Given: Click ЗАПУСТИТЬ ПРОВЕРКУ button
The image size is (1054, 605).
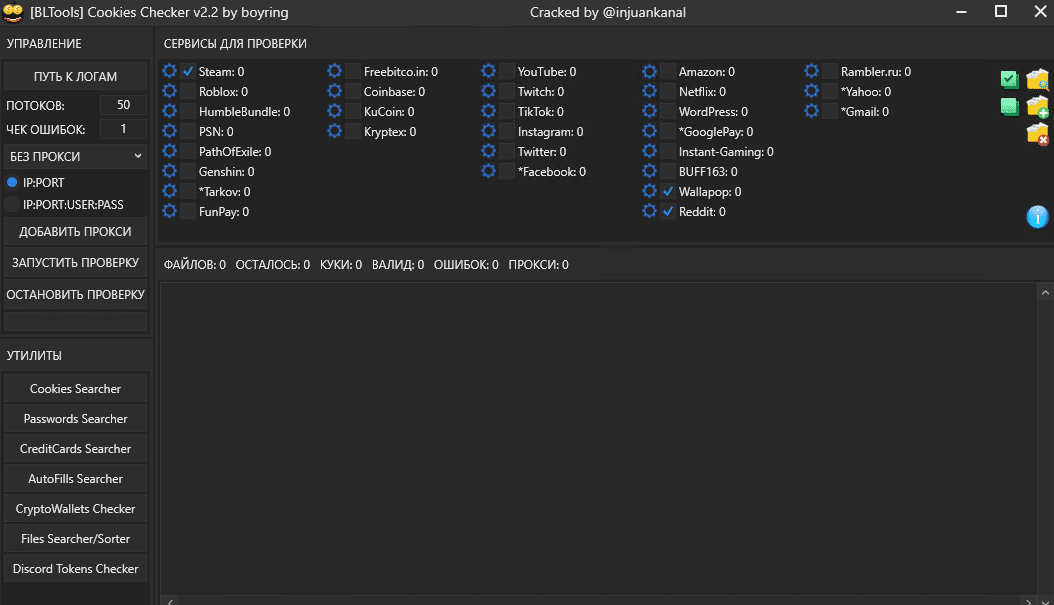Looking at the screenshot, I should click(75, 263).
